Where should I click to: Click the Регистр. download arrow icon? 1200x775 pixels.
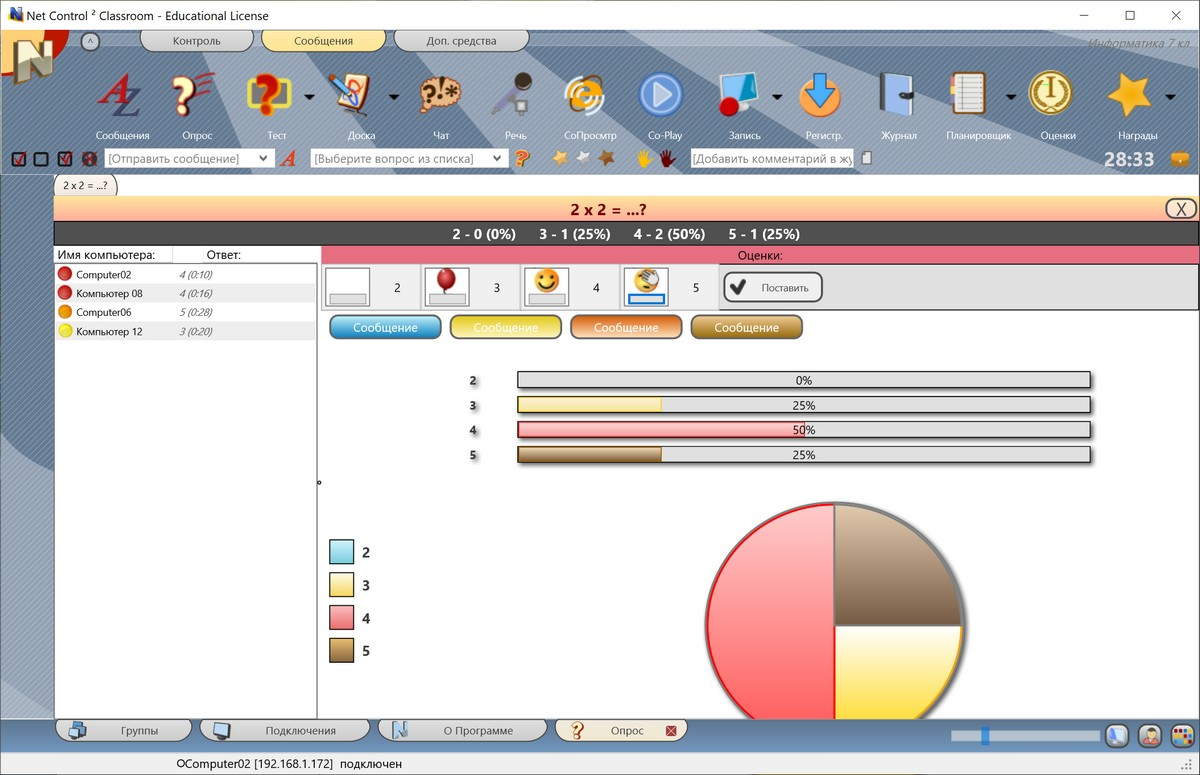click(x=821, y=97)
